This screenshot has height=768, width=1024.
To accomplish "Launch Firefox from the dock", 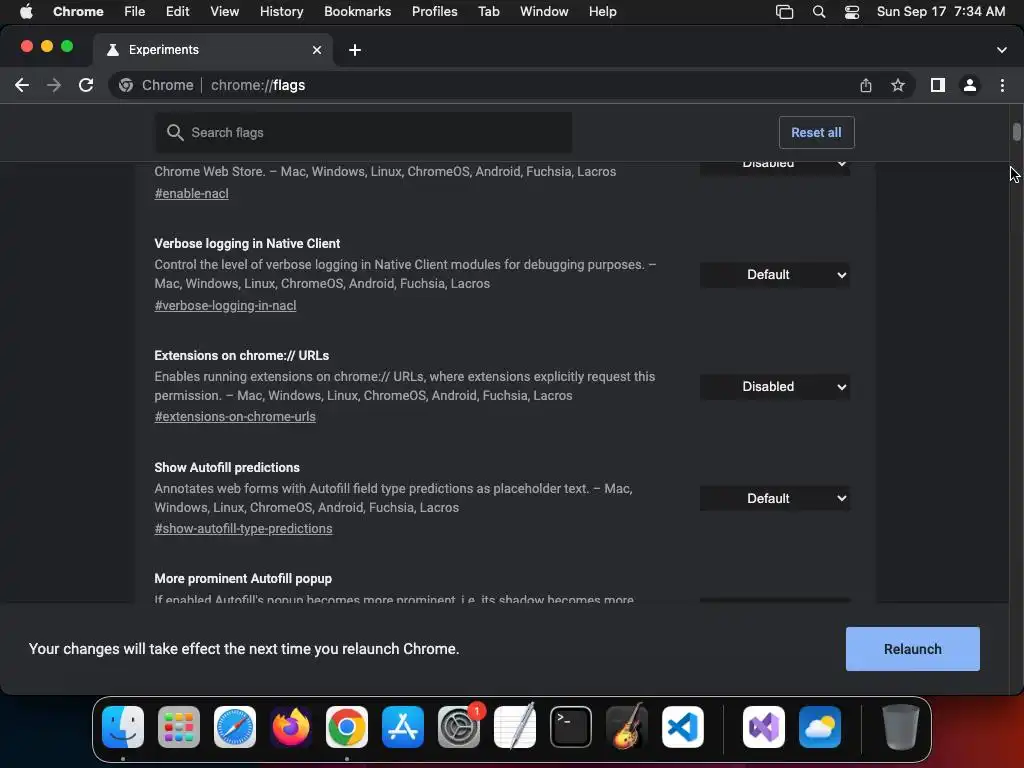I will [x=291, y=727].
